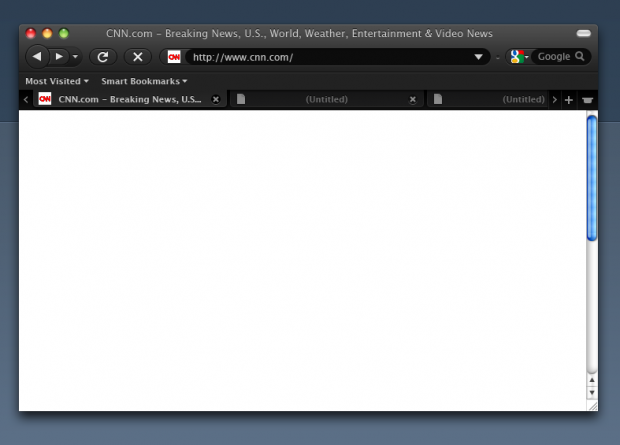
Task: Open a new tab with plus button
Action: point(569,100)
